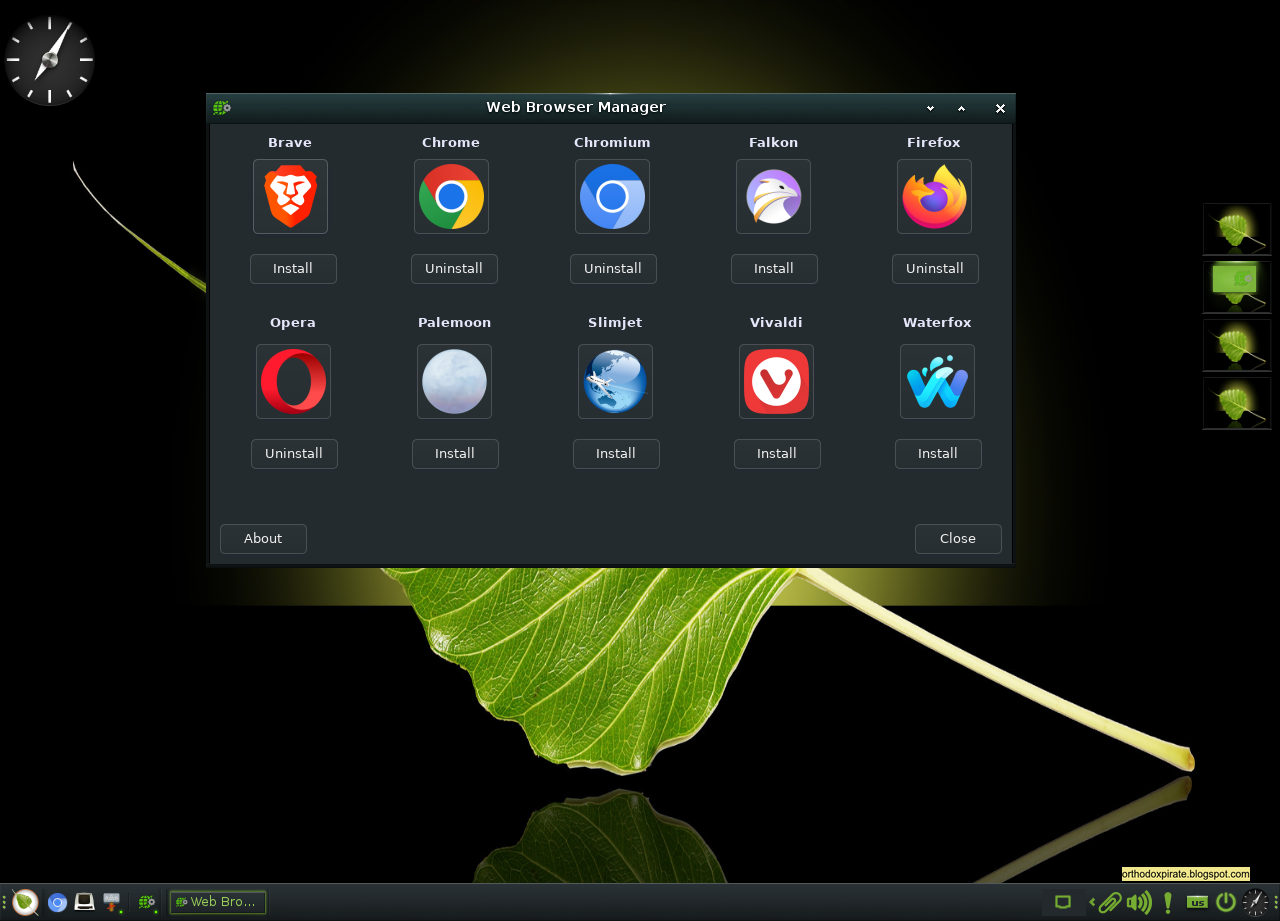Click the Brave lion logo icon
Viewport: 1280px width, 921px height.
click(290, 196)
